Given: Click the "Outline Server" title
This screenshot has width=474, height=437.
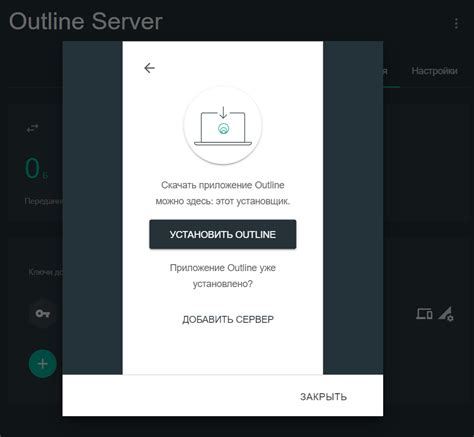Looking at the screenshot, I should 86,21.
